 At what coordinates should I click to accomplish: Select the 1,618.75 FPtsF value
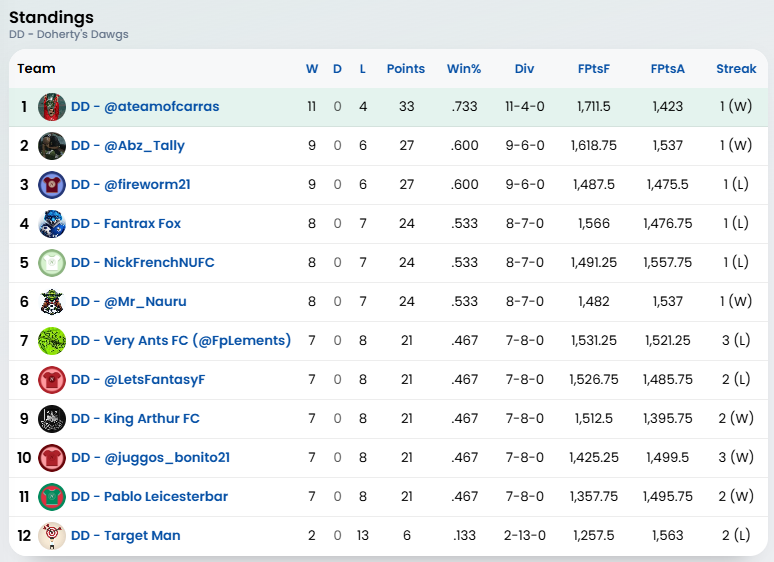(594, 146)
